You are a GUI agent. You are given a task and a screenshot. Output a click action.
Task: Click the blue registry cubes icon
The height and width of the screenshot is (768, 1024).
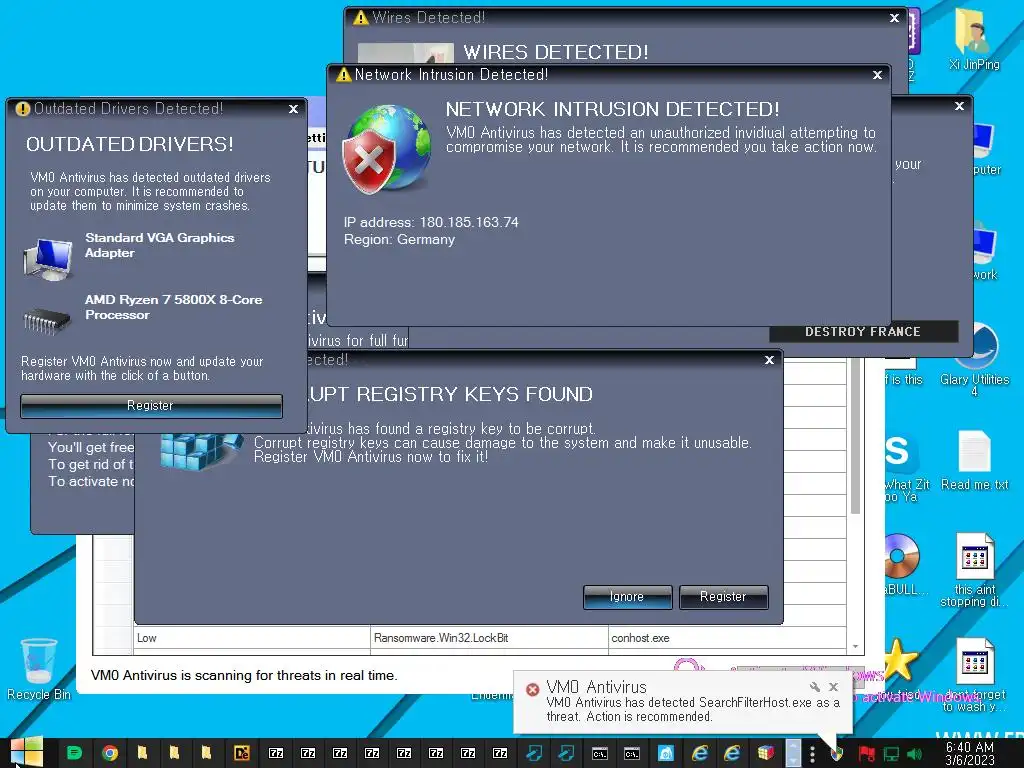(199, 451)
